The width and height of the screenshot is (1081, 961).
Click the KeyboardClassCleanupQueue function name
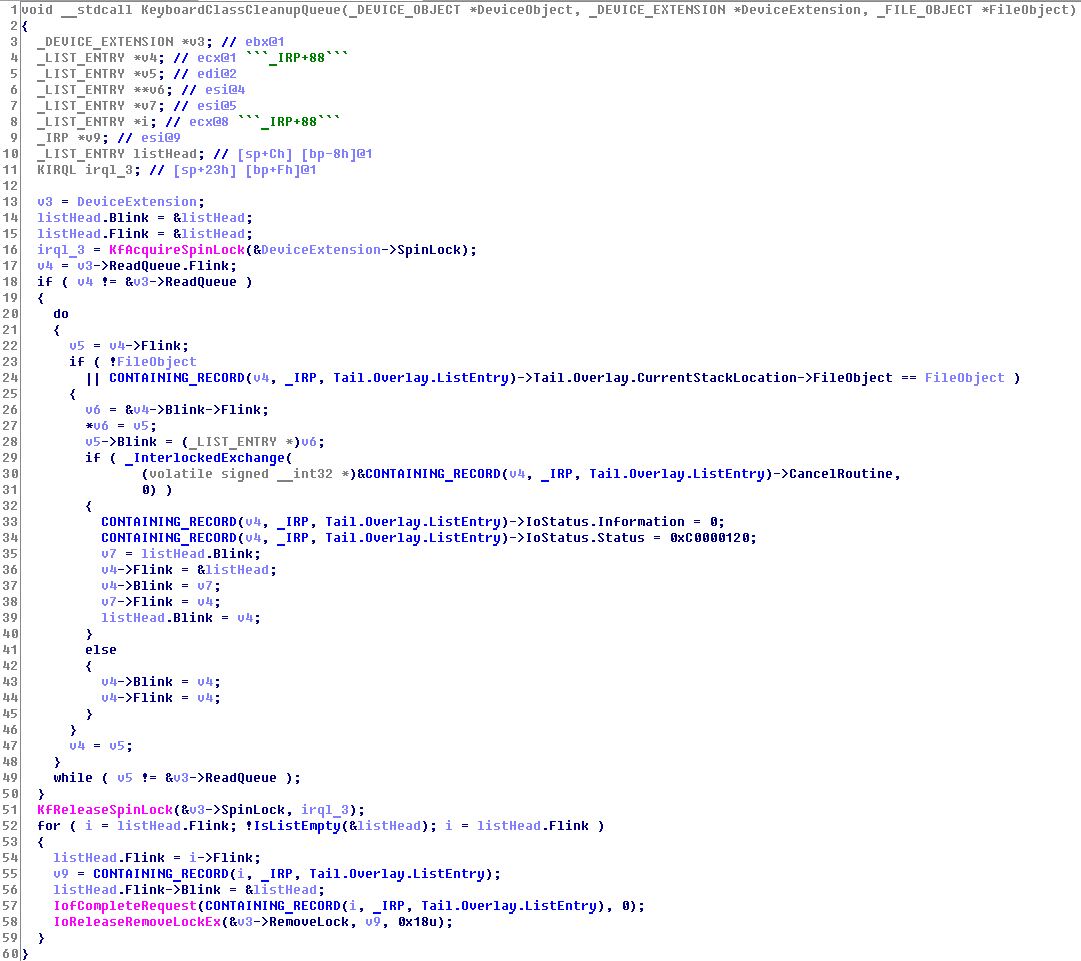pos(241,10)
